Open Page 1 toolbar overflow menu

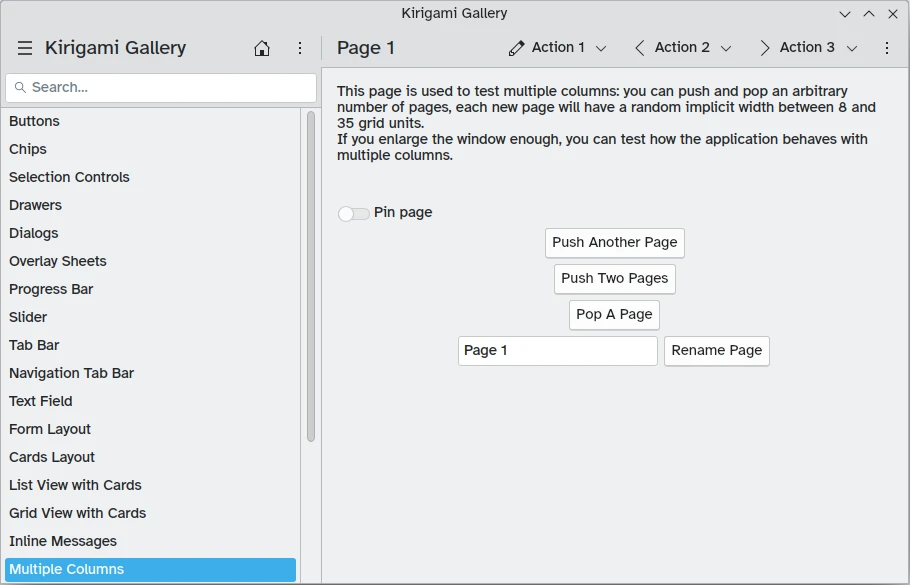pyautogui.click(x=887, y=48)
